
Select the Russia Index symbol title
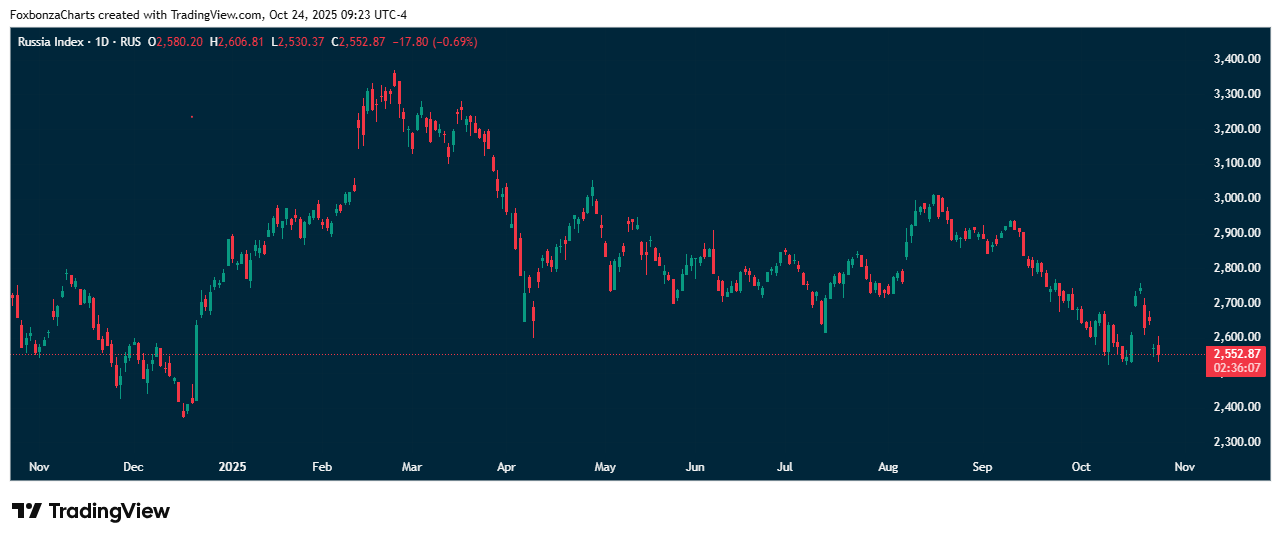pos(47,42)
